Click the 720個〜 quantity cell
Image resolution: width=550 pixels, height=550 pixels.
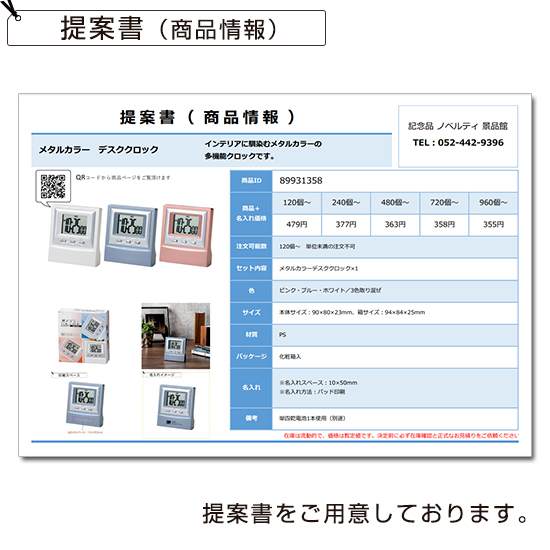[x=444, y=203]
